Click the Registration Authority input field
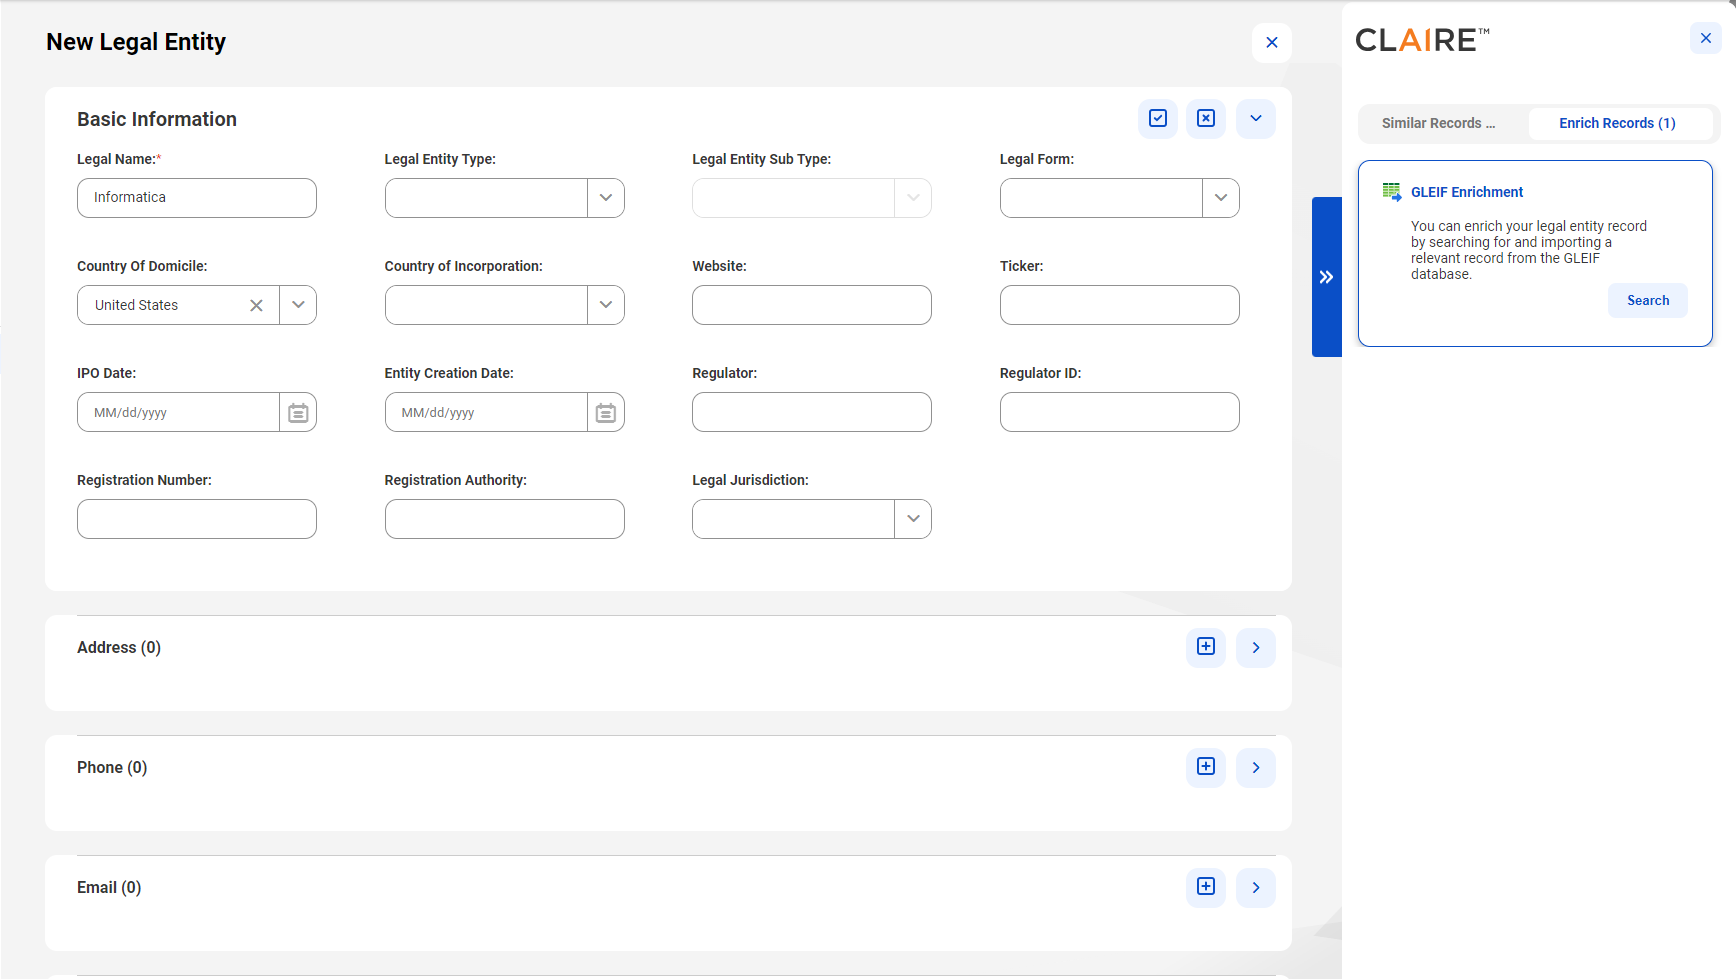1736x979 pixels. click(505, 519)
